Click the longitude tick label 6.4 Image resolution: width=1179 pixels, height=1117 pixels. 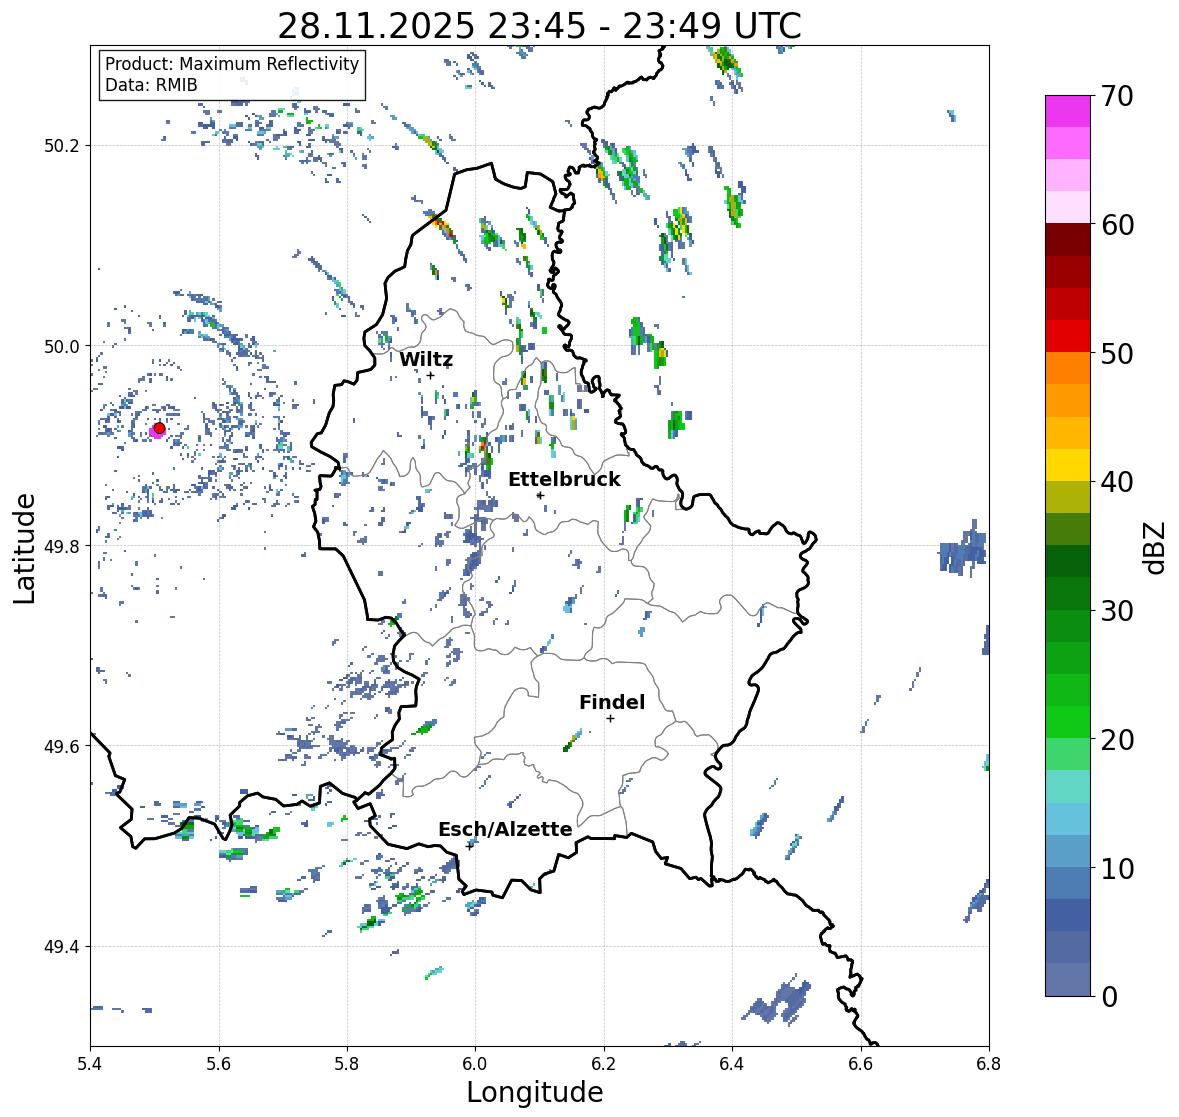[x=732, y=1064]
